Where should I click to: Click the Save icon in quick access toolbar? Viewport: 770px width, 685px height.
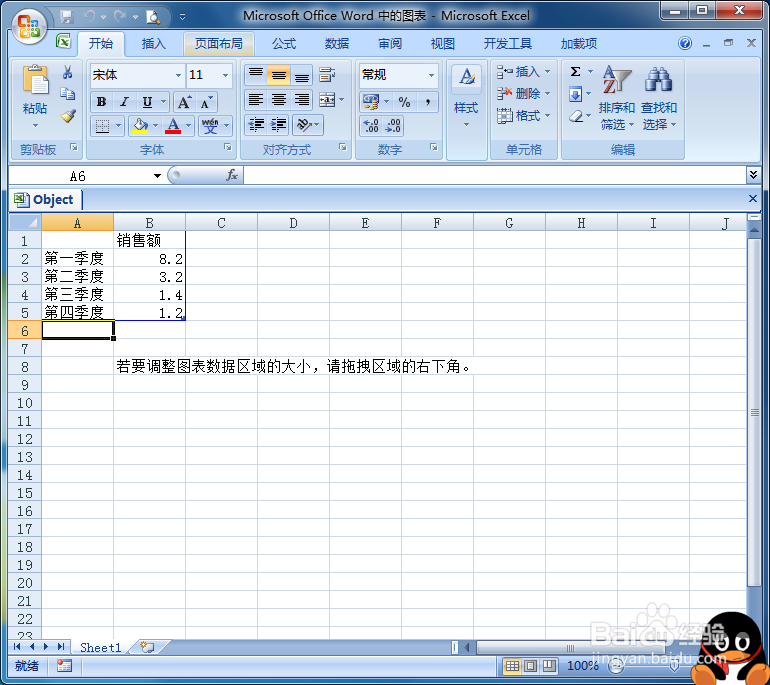coord(67,17)
